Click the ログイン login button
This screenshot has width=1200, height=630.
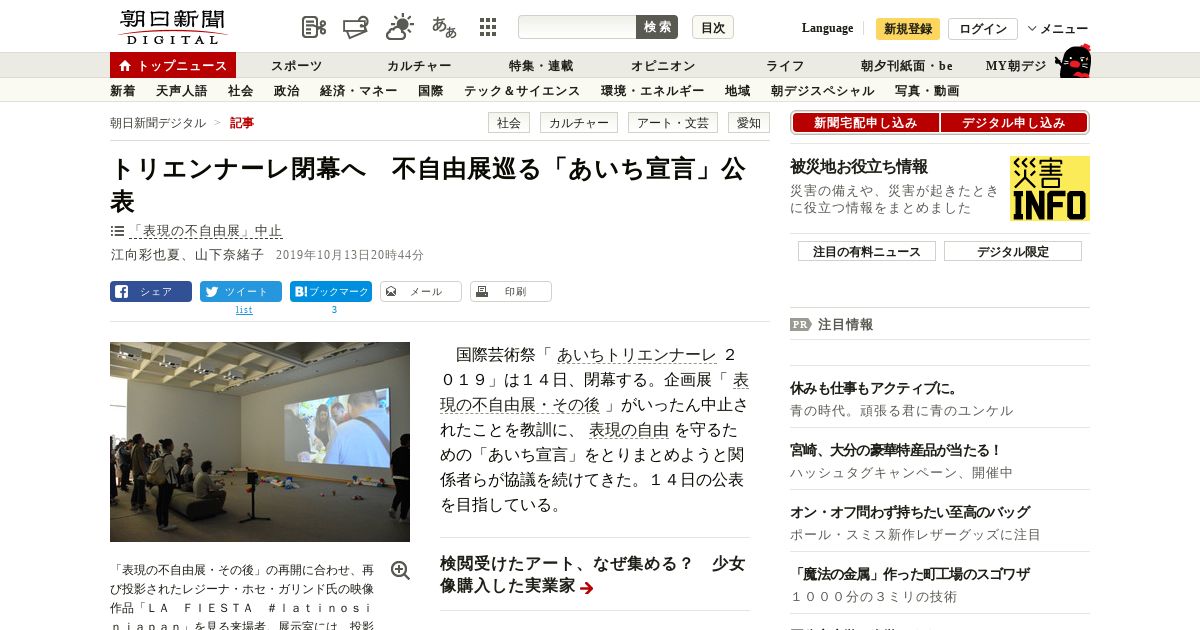point(983,29)
